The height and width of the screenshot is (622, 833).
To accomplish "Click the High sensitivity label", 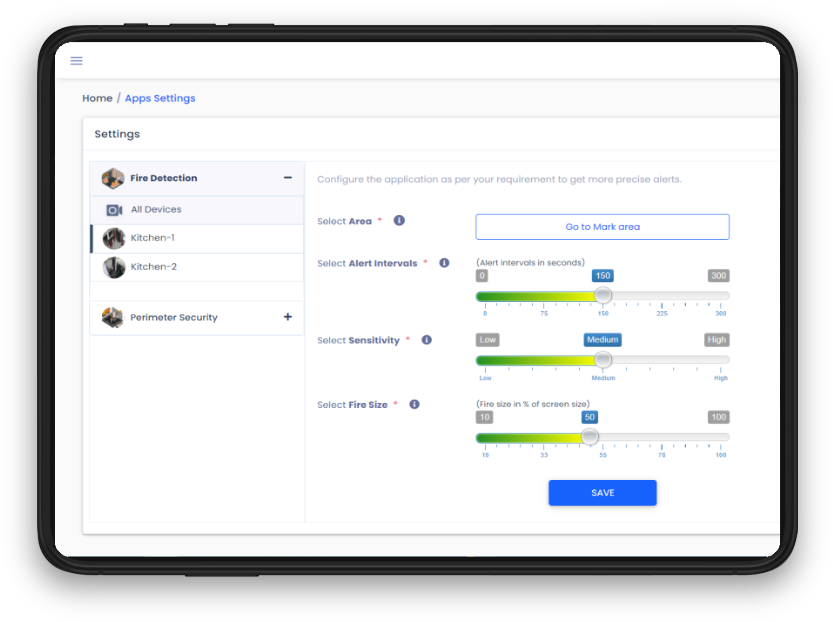I will [717, 340].
